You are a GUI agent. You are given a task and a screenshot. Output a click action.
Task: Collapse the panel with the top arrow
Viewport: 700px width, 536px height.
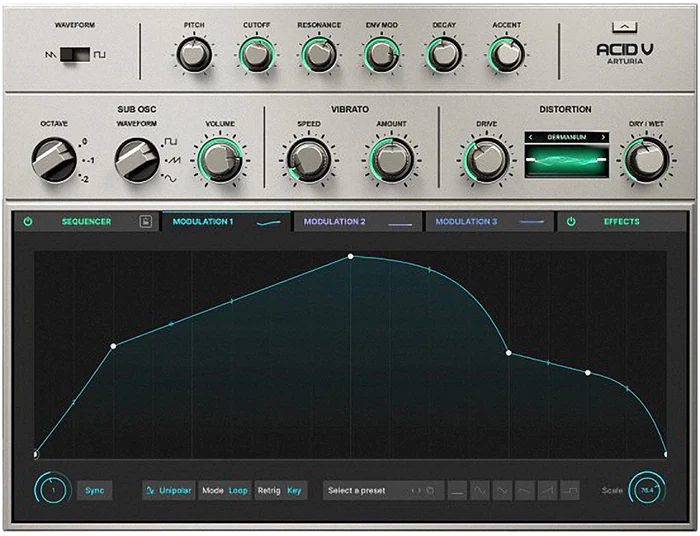tap(625, 27)
